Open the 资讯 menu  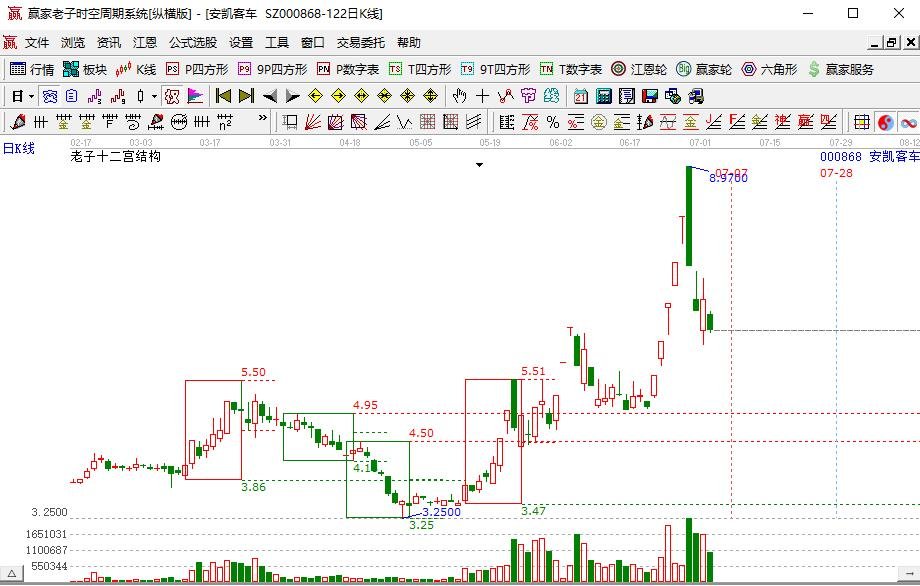pos(109,42)
